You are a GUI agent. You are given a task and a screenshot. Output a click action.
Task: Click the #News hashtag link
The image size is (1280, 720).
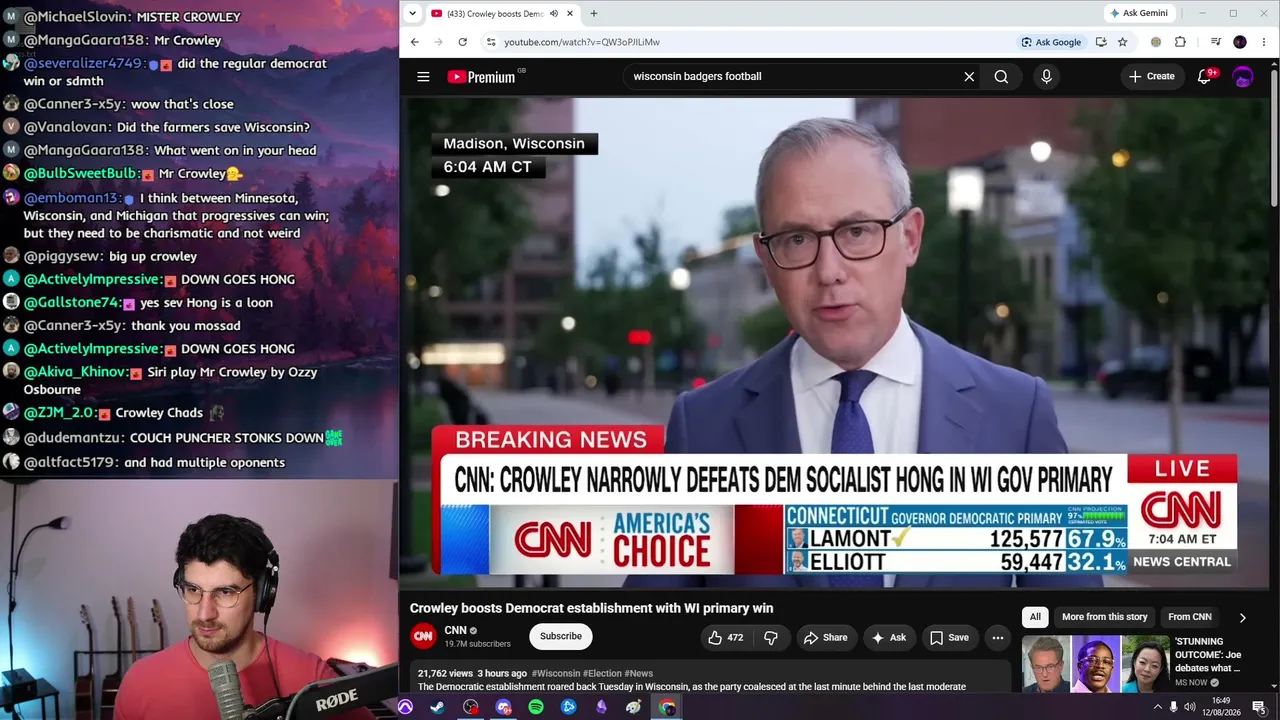[x=638, y=674]
